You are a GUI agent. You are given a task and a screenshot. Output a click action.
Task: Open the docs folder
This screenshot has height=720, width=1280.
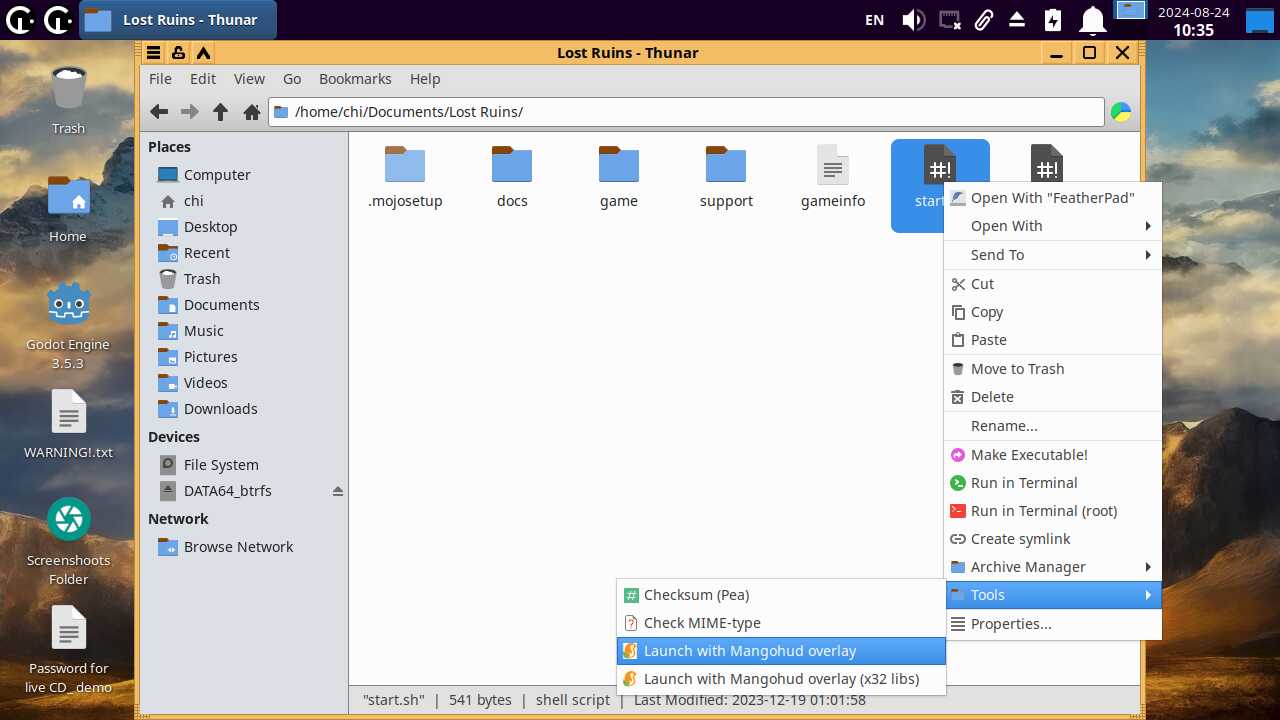pos(512,177)
